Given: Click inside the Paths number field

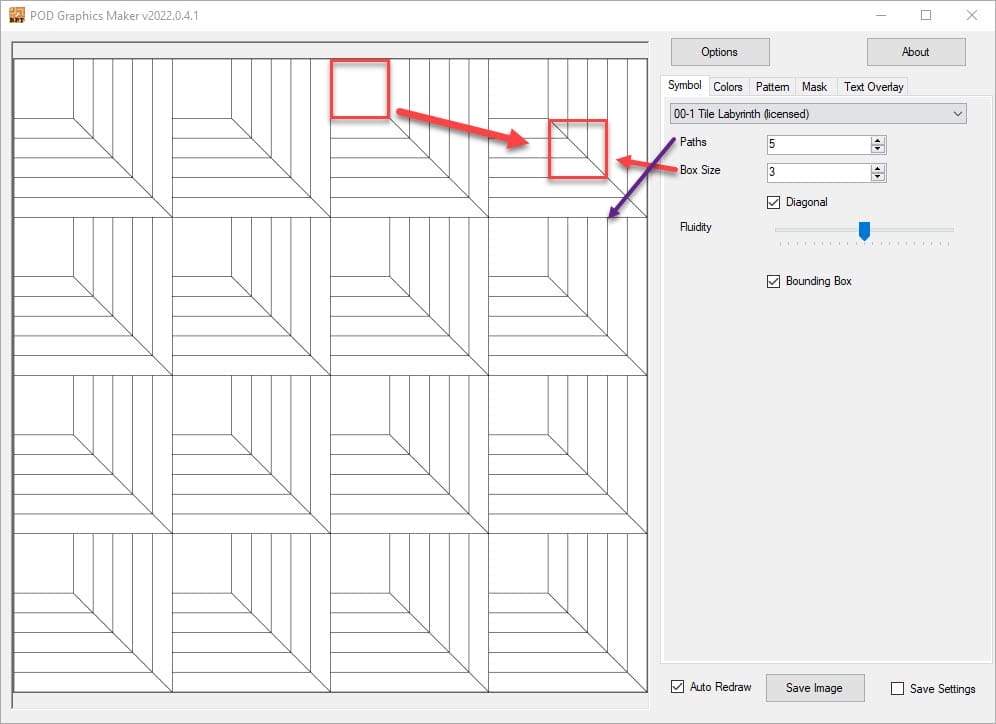Looking at the screenshot, I should pos(817,145).
